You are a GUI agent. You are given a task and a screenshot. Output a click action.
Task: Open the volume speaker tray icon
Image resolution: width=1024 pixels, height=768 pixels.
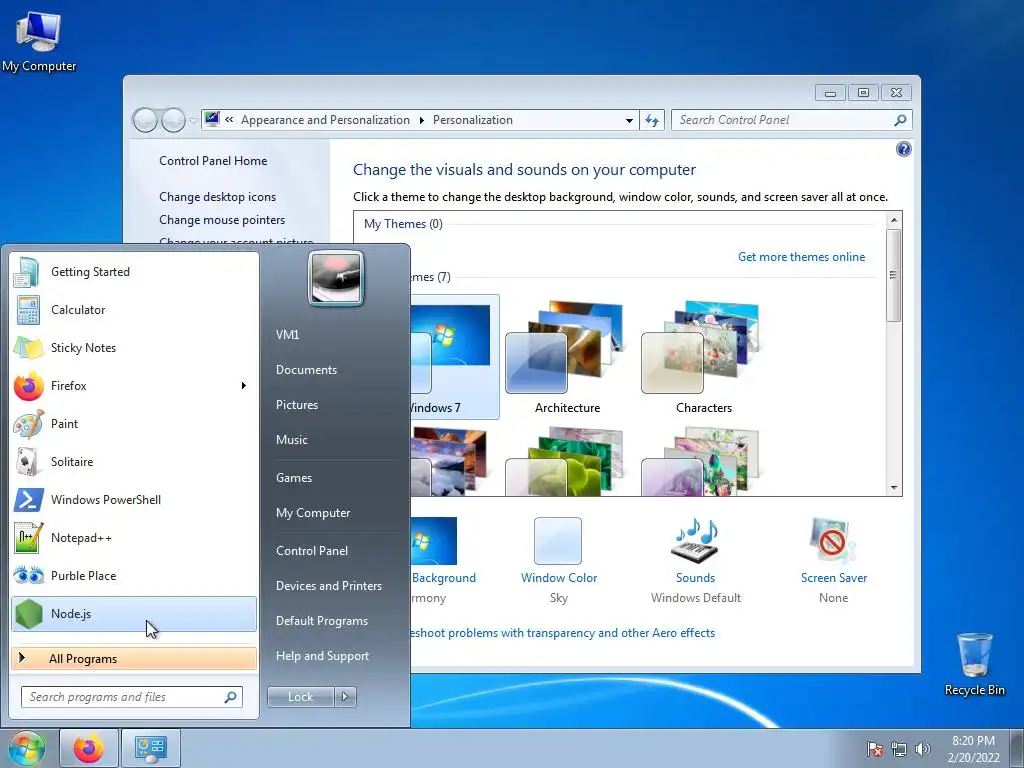pos(922,749)
